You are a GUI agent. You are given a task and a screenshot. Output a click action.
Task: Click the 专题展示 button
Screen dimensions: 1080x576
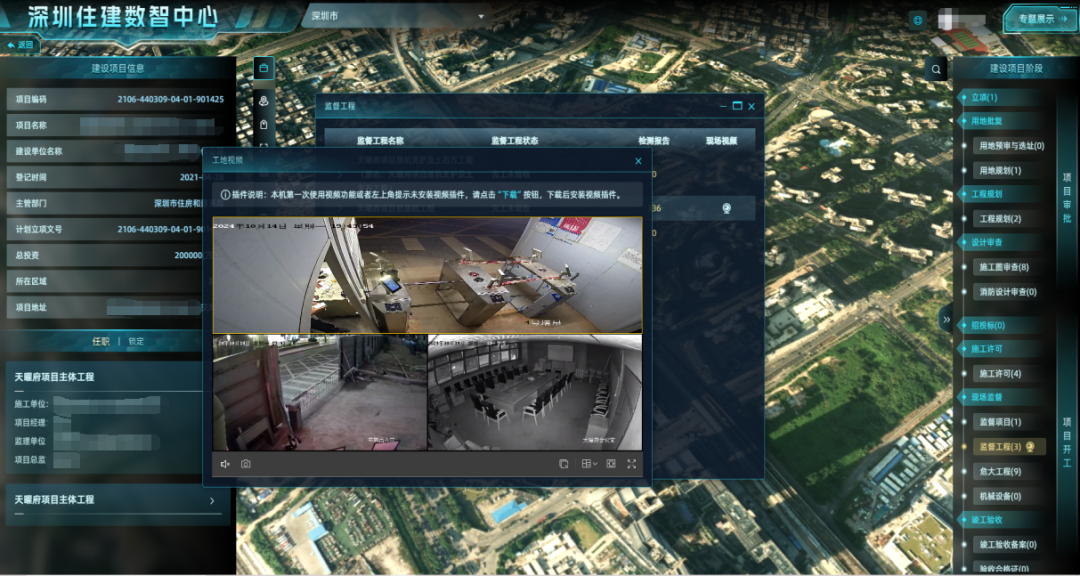pos(1040,18)
